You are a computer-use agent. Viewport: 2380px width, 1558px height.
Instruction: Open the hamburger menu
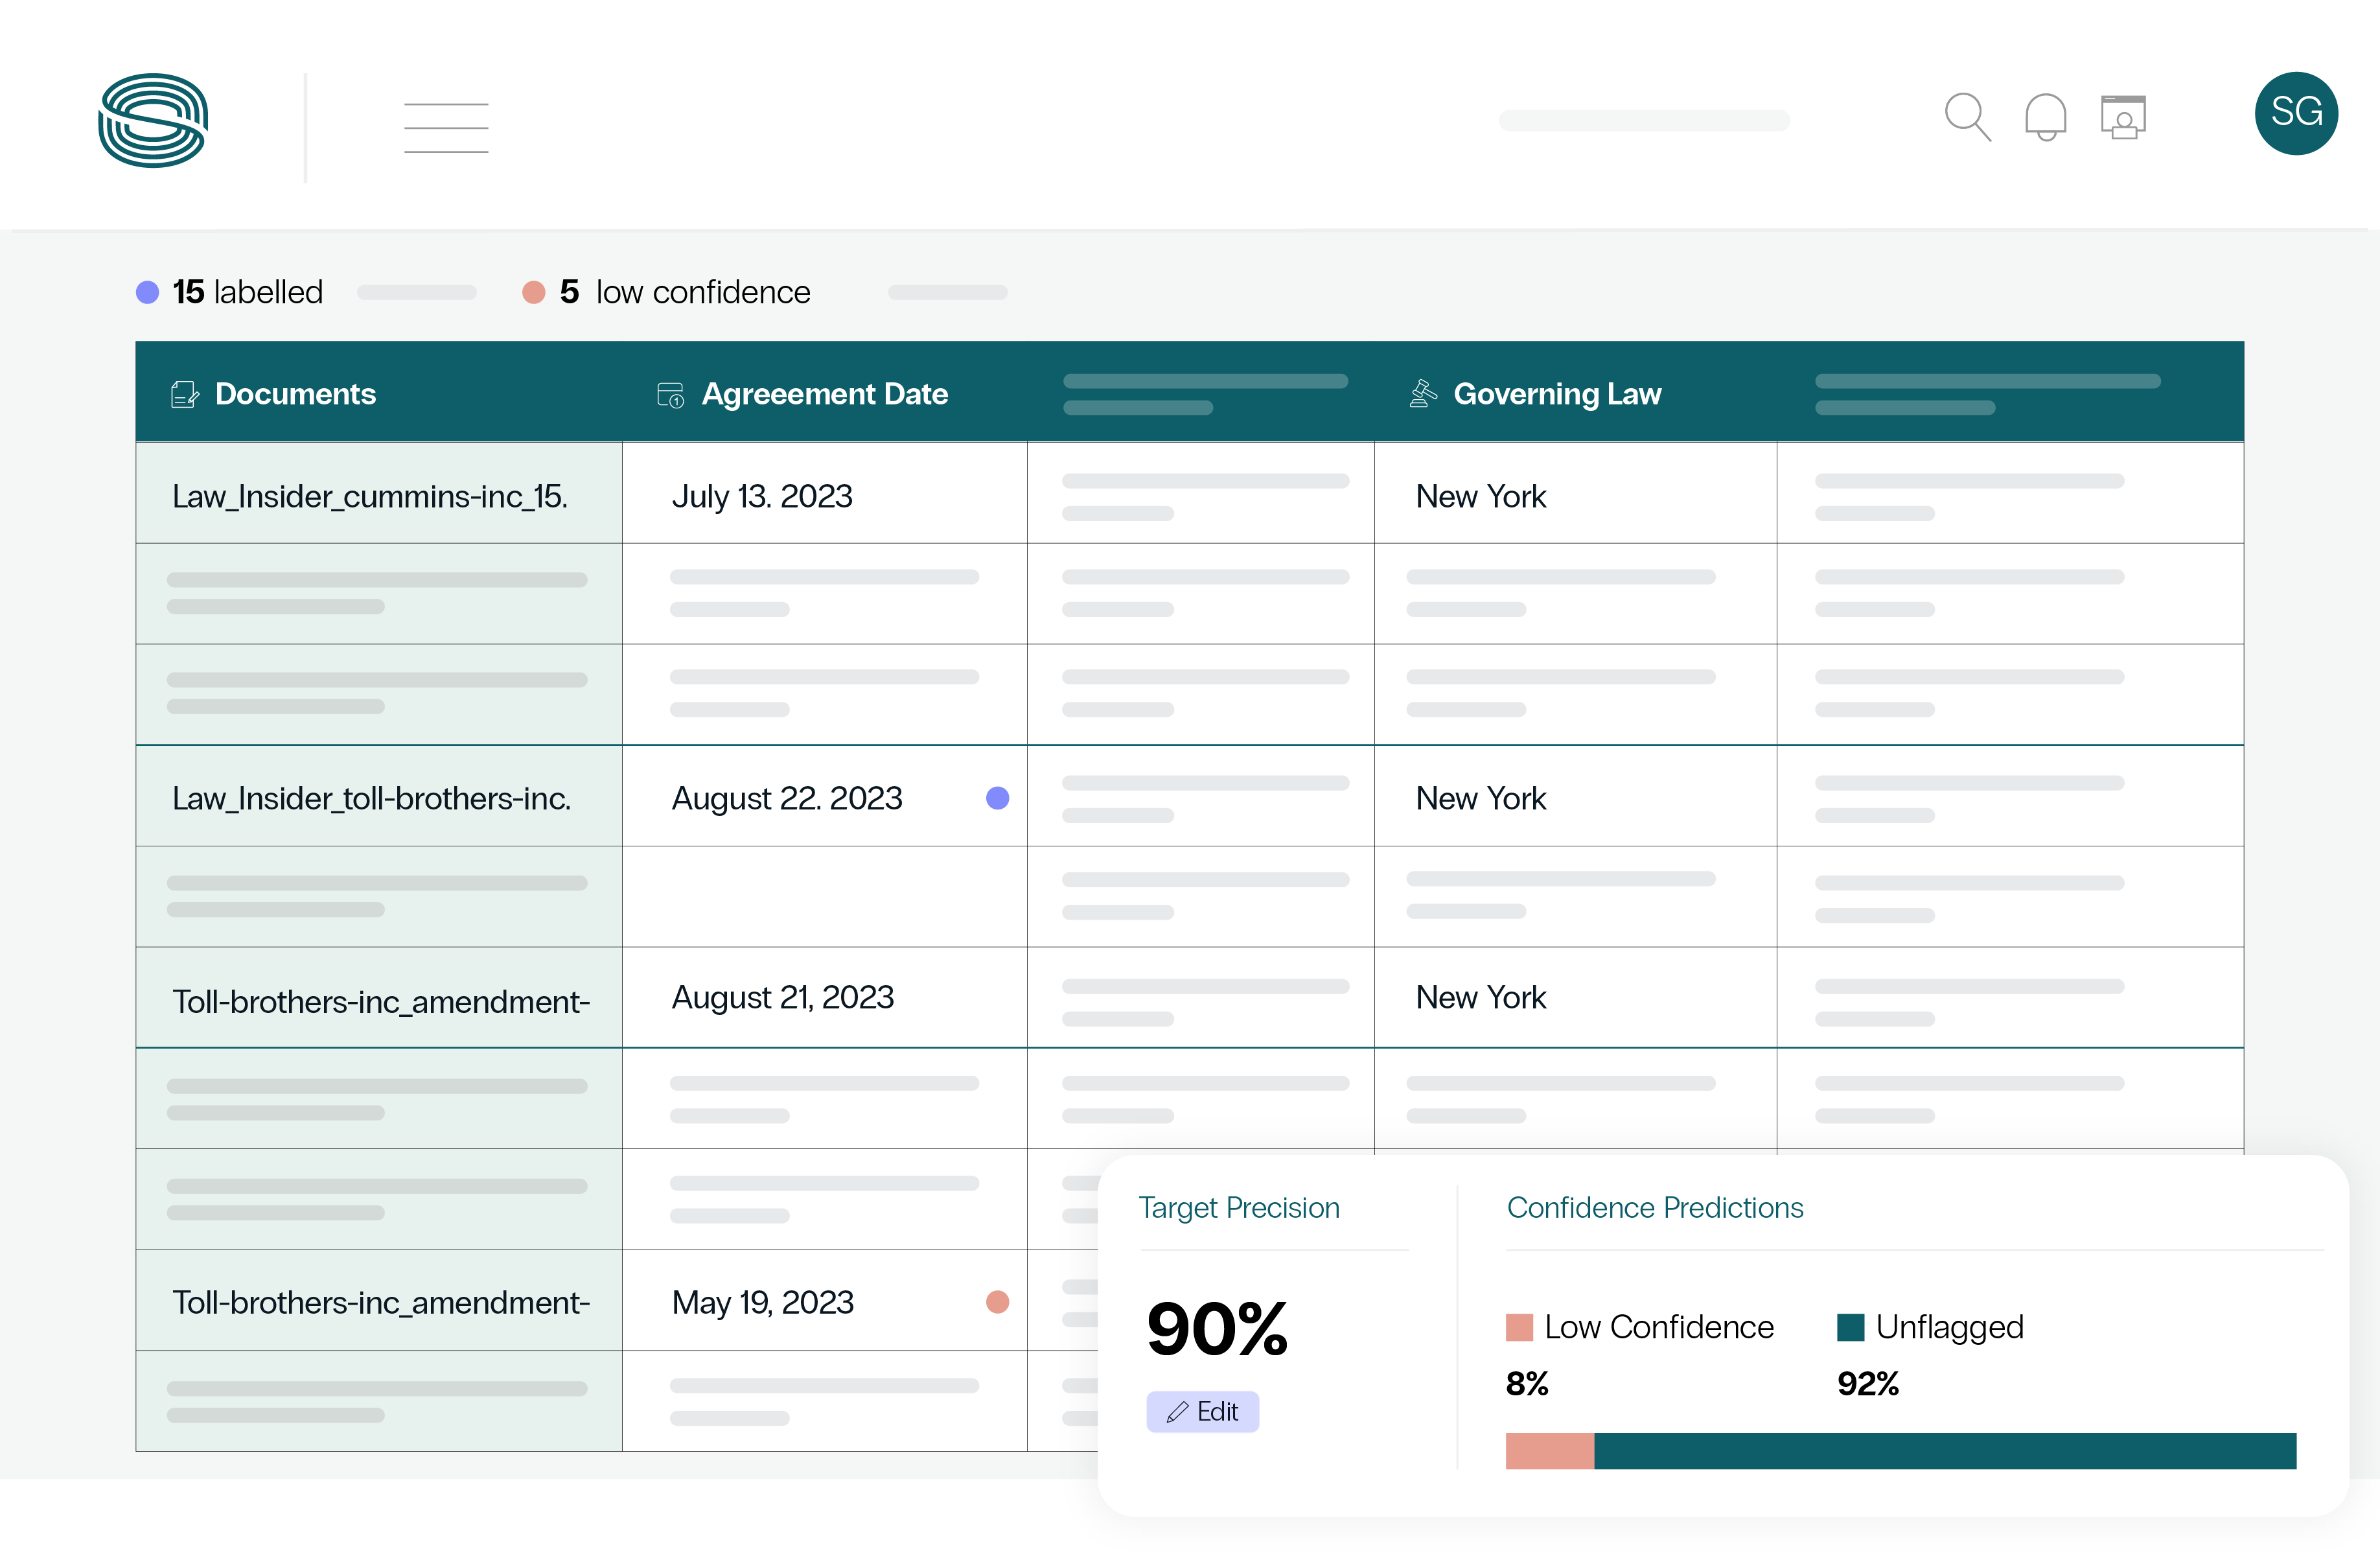446,127
